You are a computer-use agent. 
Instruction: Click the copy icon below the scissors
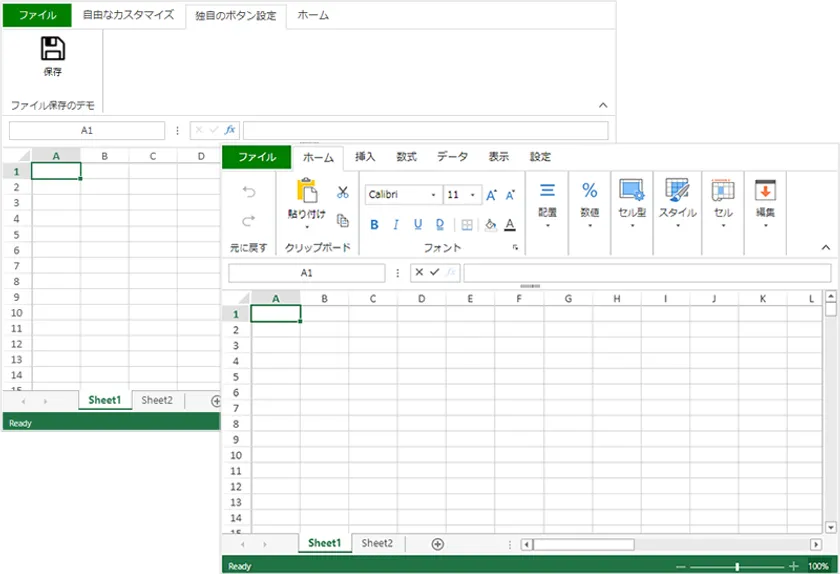click(343, 220)
